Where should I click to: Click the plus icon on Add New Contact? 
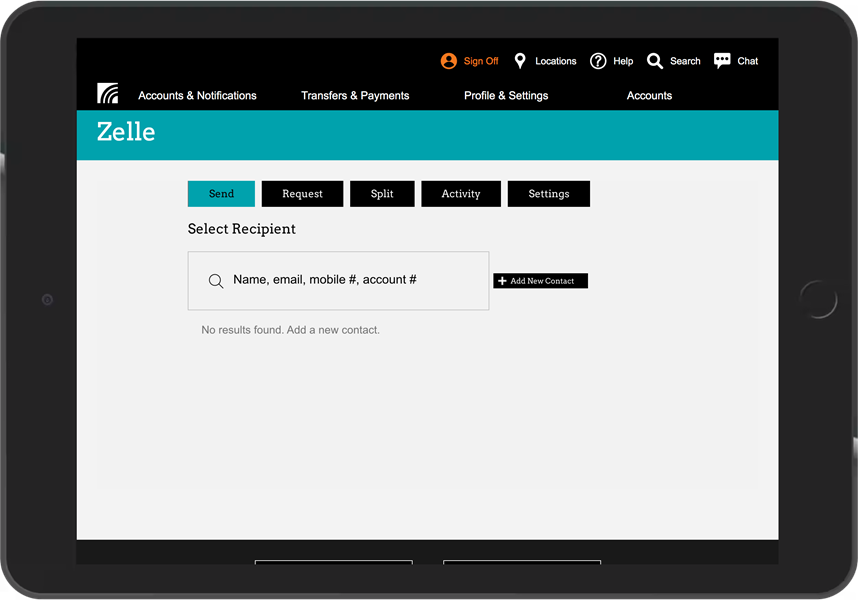pyautogui.click(x=502, y=281)
